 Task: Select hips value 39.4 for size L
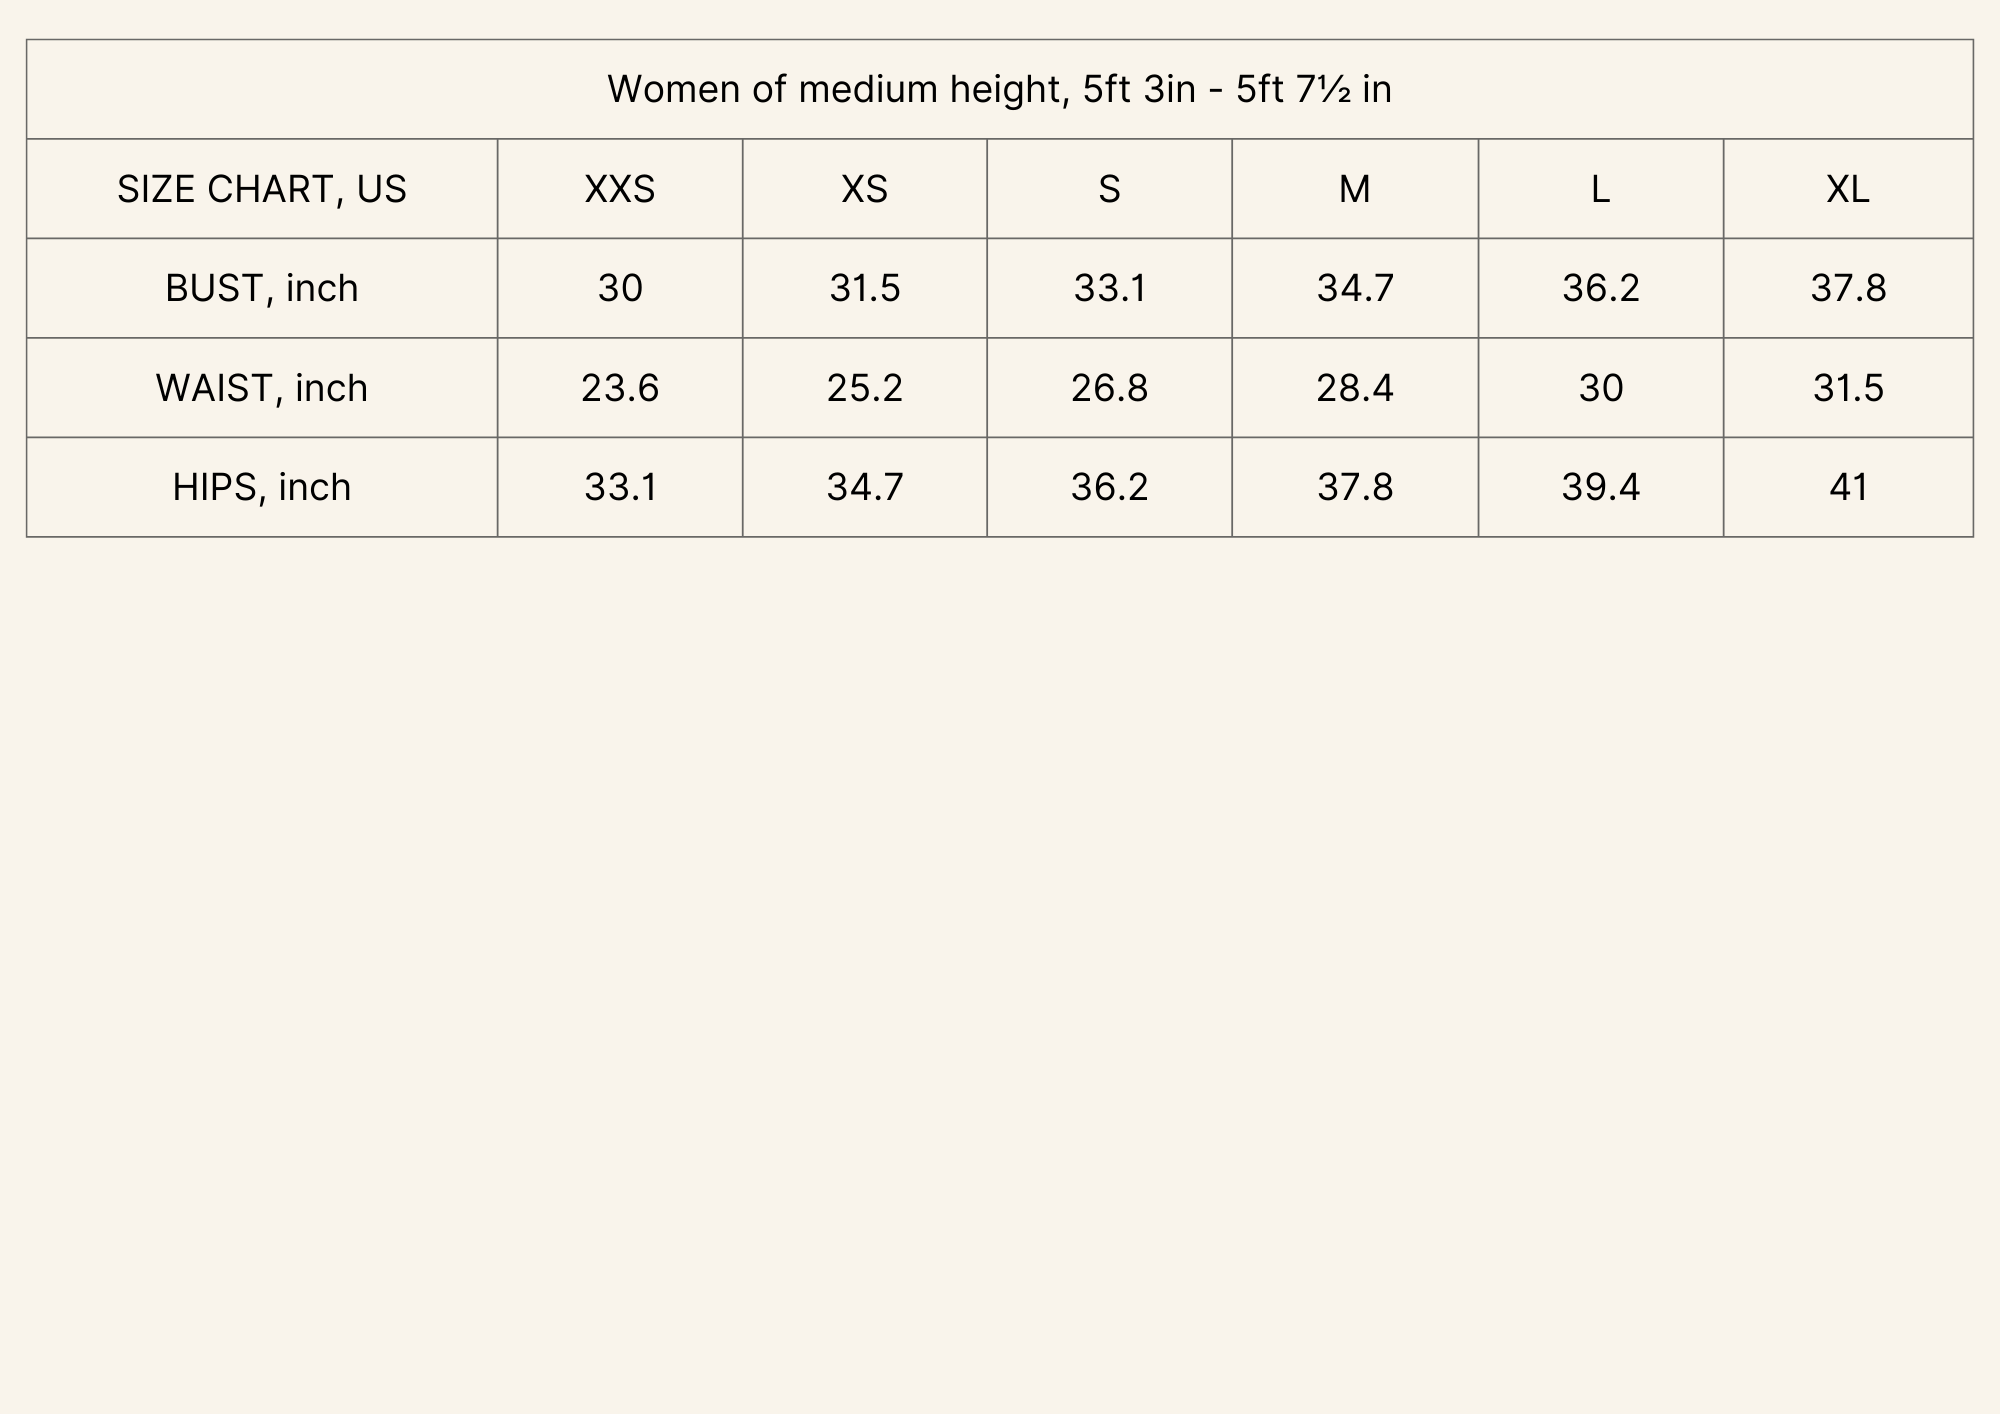coord(1600,487)
